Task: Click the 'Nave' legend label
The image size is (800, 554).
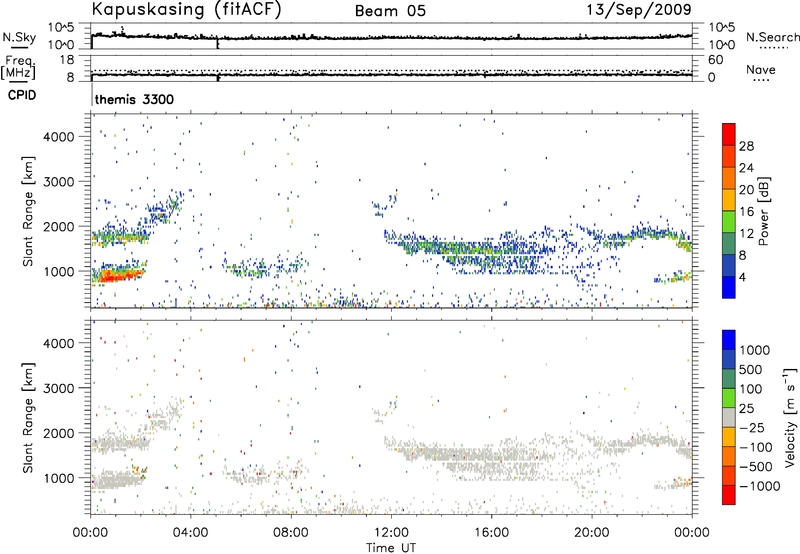Action: pyautogui.click(x=761, y=69)
